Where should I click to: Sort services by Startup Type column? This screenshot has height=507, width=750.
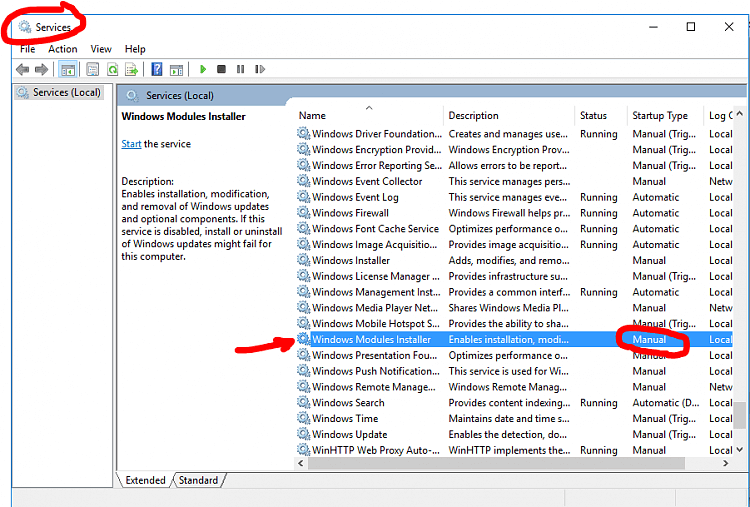click(x=659, y=116)
